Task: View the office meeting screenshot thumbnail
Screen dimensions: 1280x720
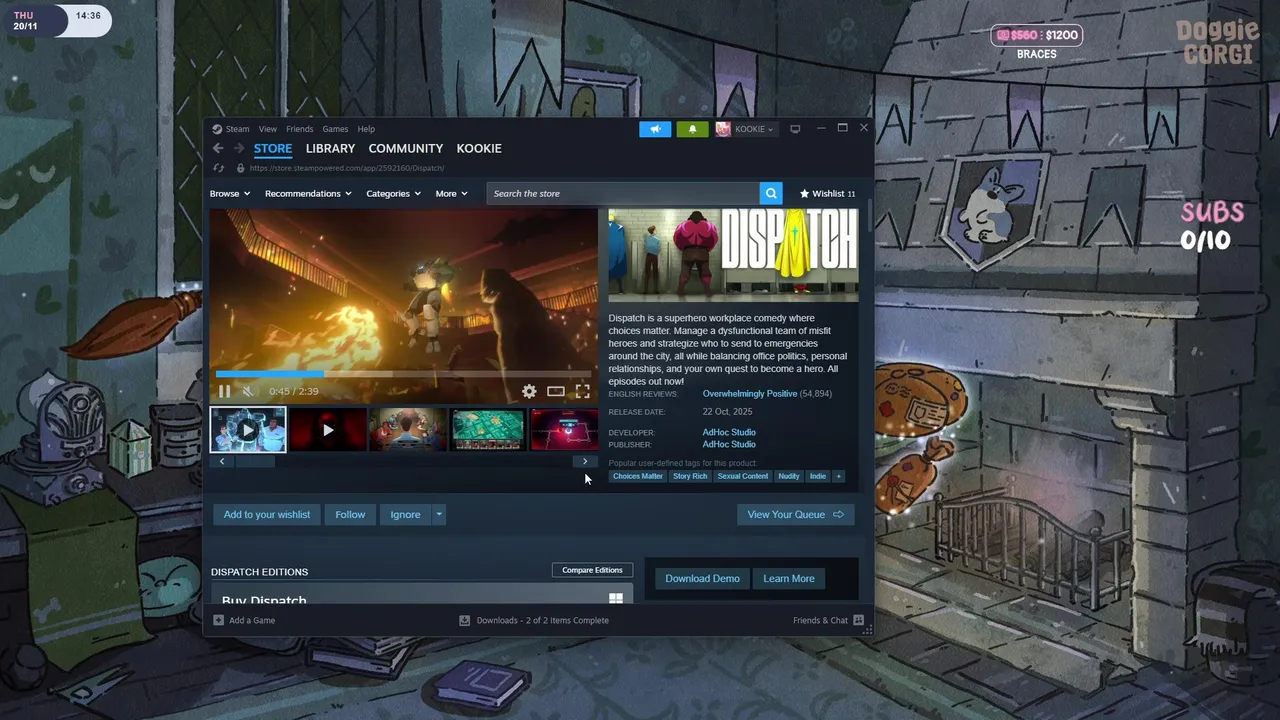Action: coord(408,430)
